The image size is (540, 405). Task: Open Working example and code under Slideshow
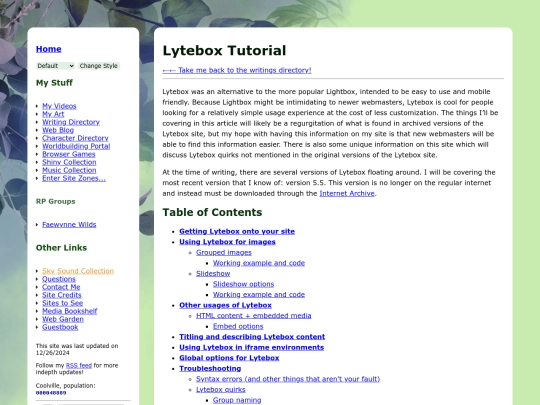coord(259,295)
